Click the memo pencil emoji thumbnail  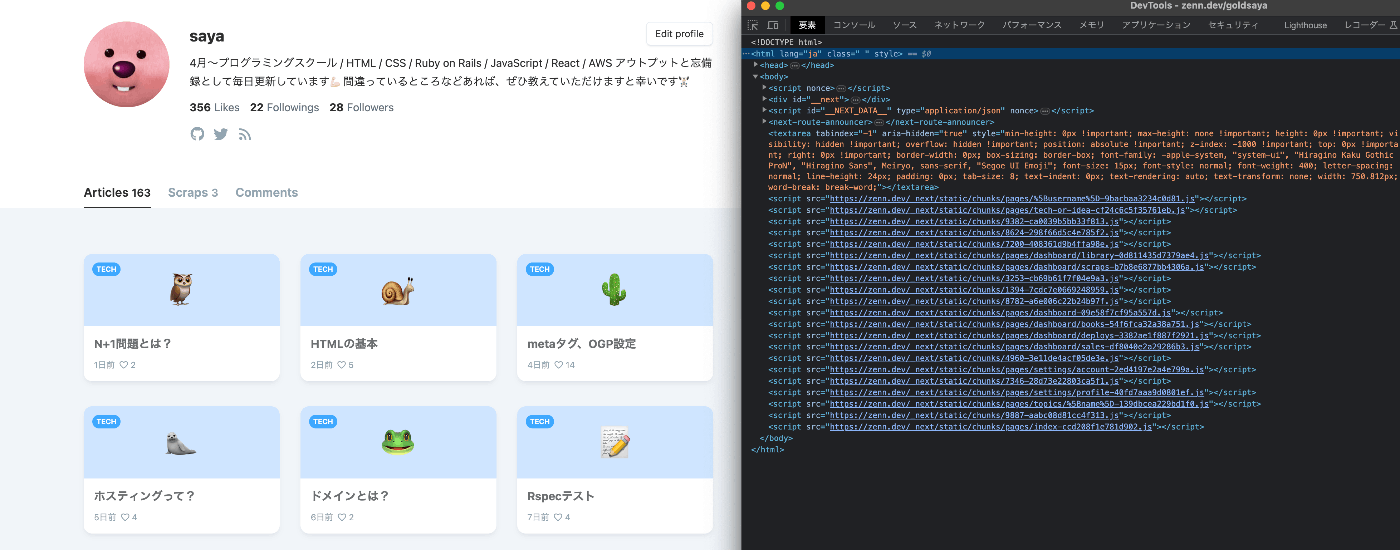point(614,442)
